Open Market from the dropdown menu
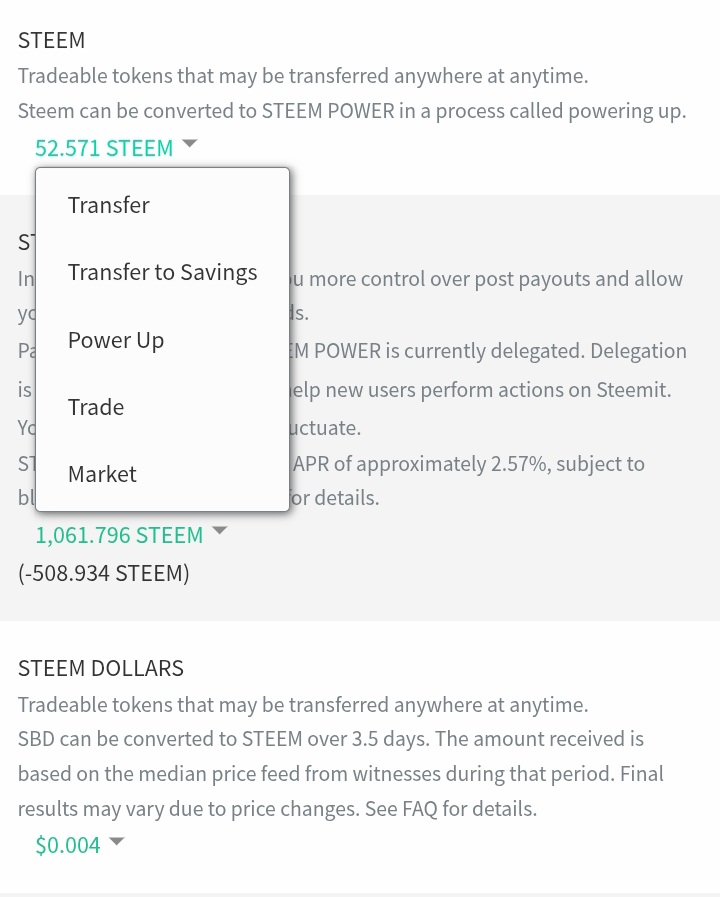The image size is (720, 897). tap(162, 474)
